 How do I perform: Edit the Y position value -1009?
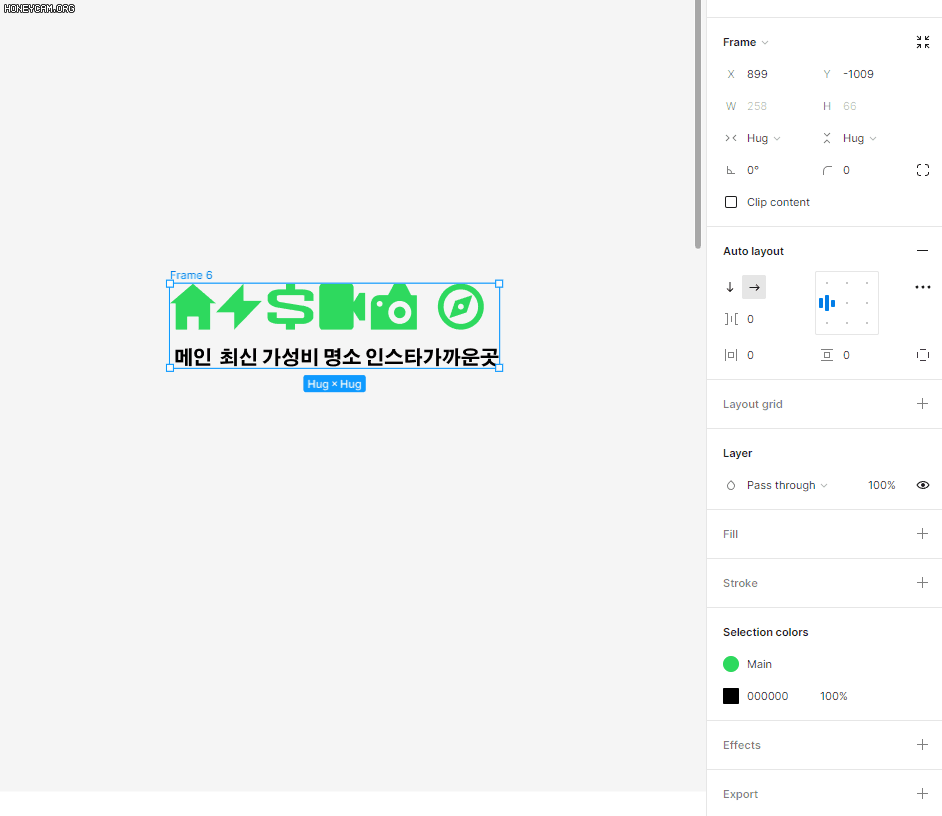point(858,74)
